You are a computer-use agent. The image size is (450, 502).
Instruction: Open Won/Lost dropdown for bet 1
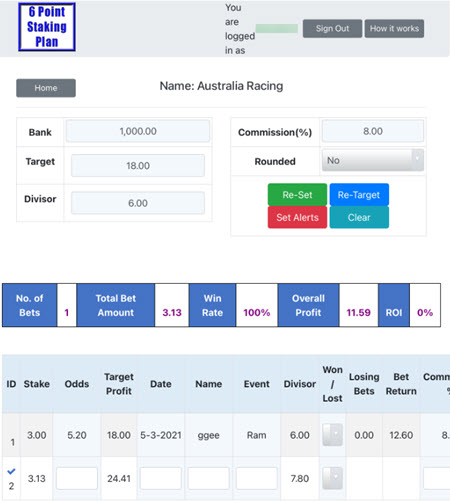332,435
